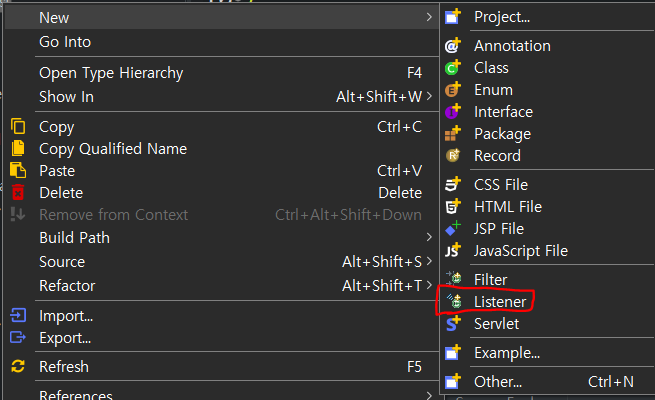This screenshot has width=655, height=400.
Task: Click the Other wizard icon
Action: tap(453, 382)
